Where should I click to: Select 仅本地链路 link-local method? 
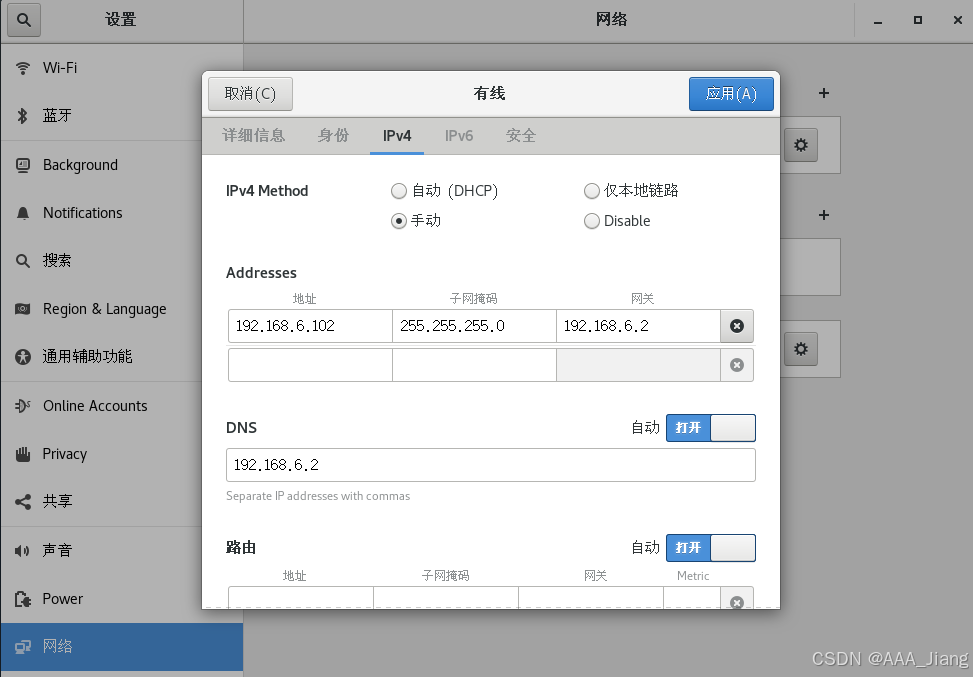[631, 191]
